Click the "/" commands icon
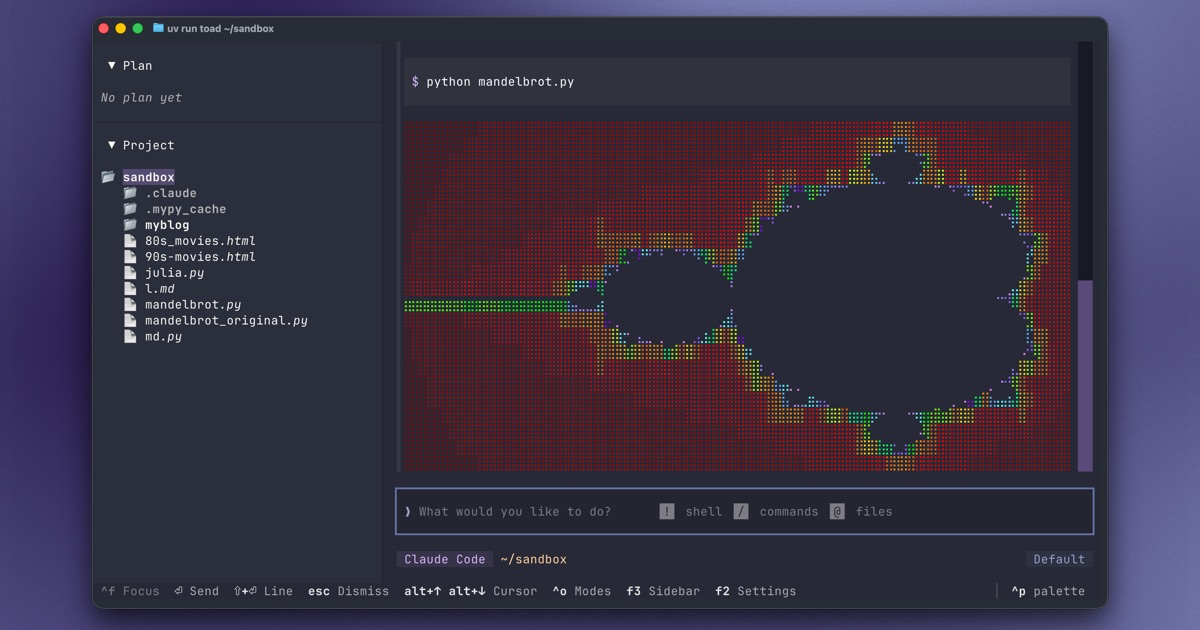This screenshot has width=1200, height=630. (x=741, y=511)
